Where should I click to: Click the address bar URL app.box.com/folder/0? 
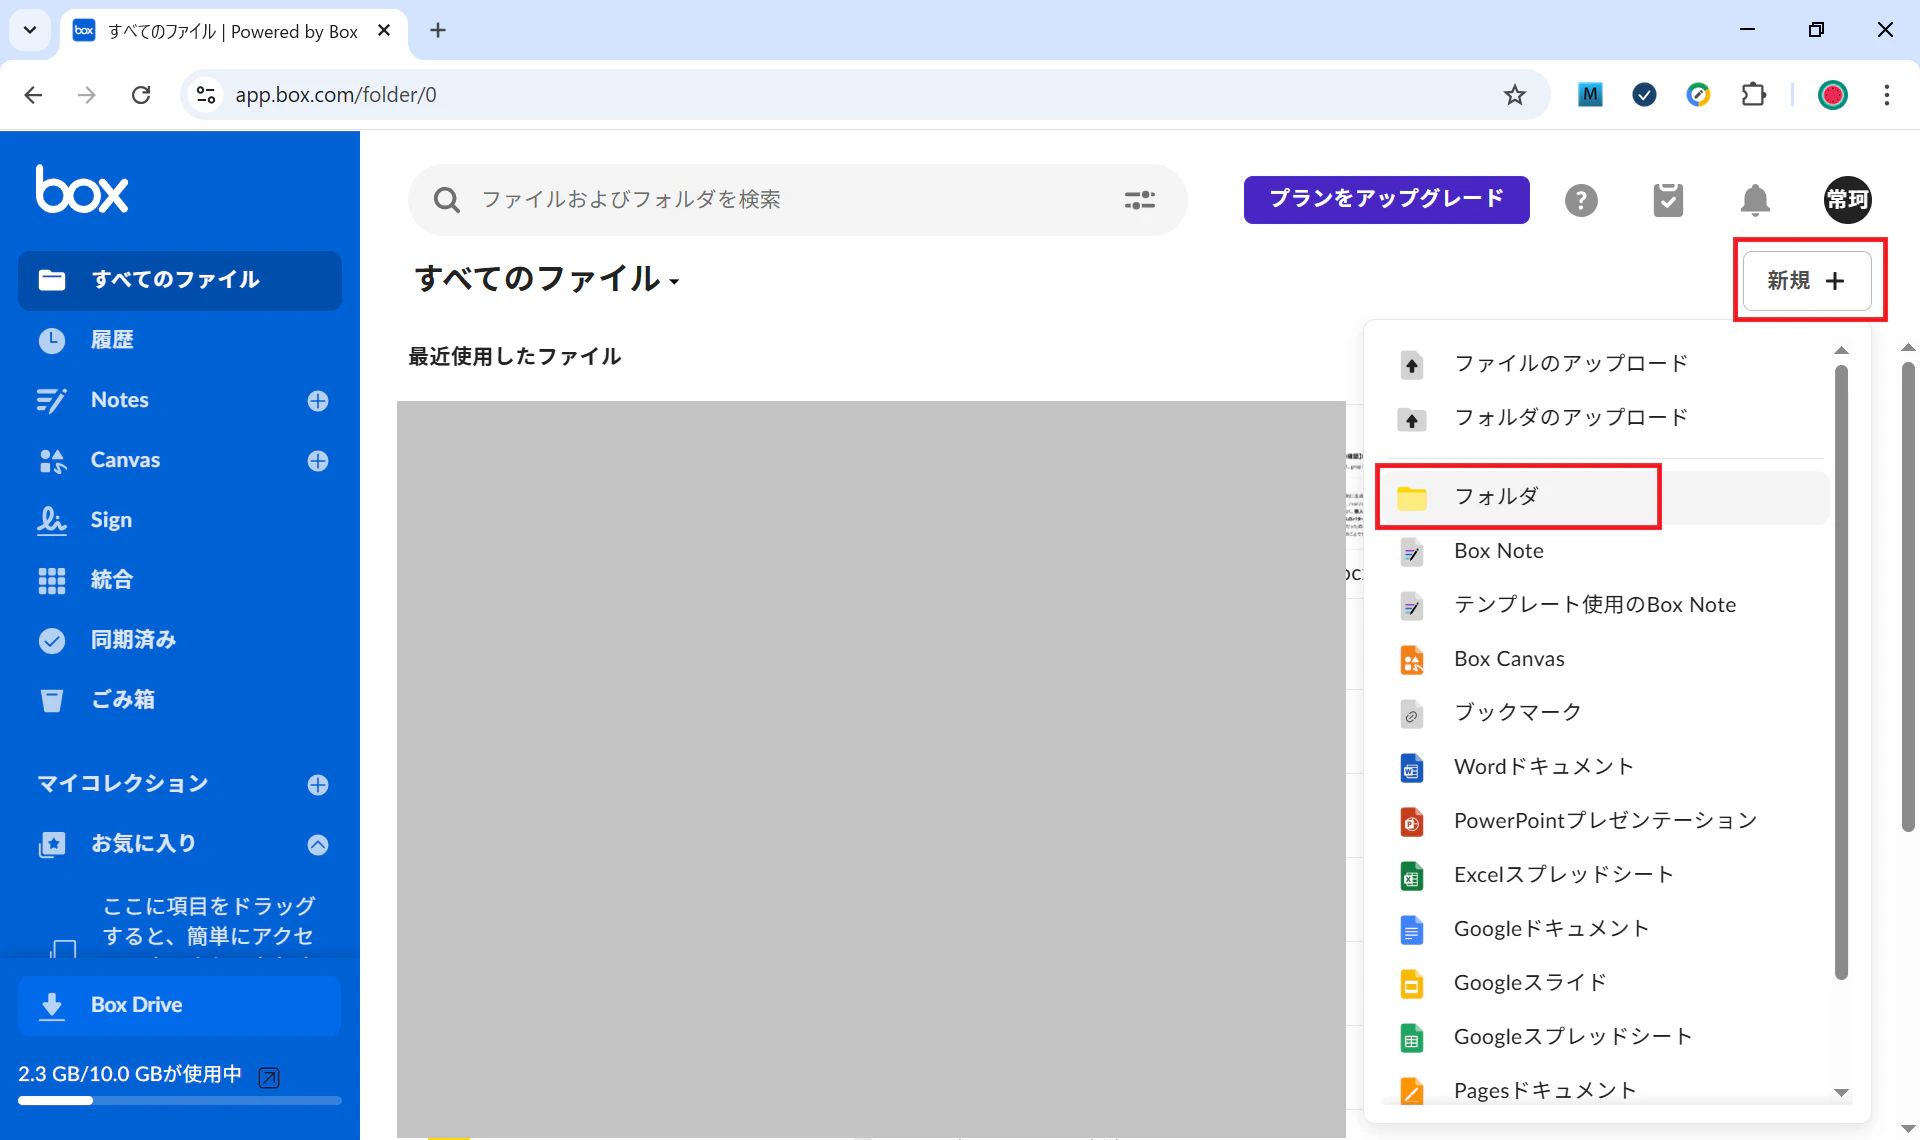pos(336,95)
